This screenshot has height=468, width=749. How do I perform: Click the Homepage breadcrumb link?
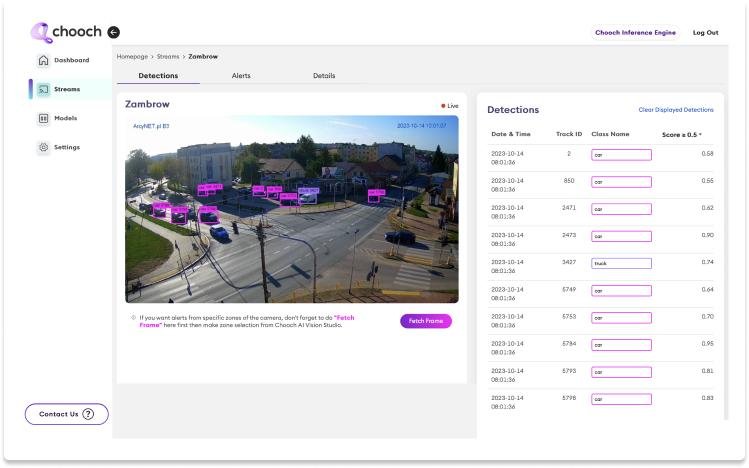pos(132,56)
